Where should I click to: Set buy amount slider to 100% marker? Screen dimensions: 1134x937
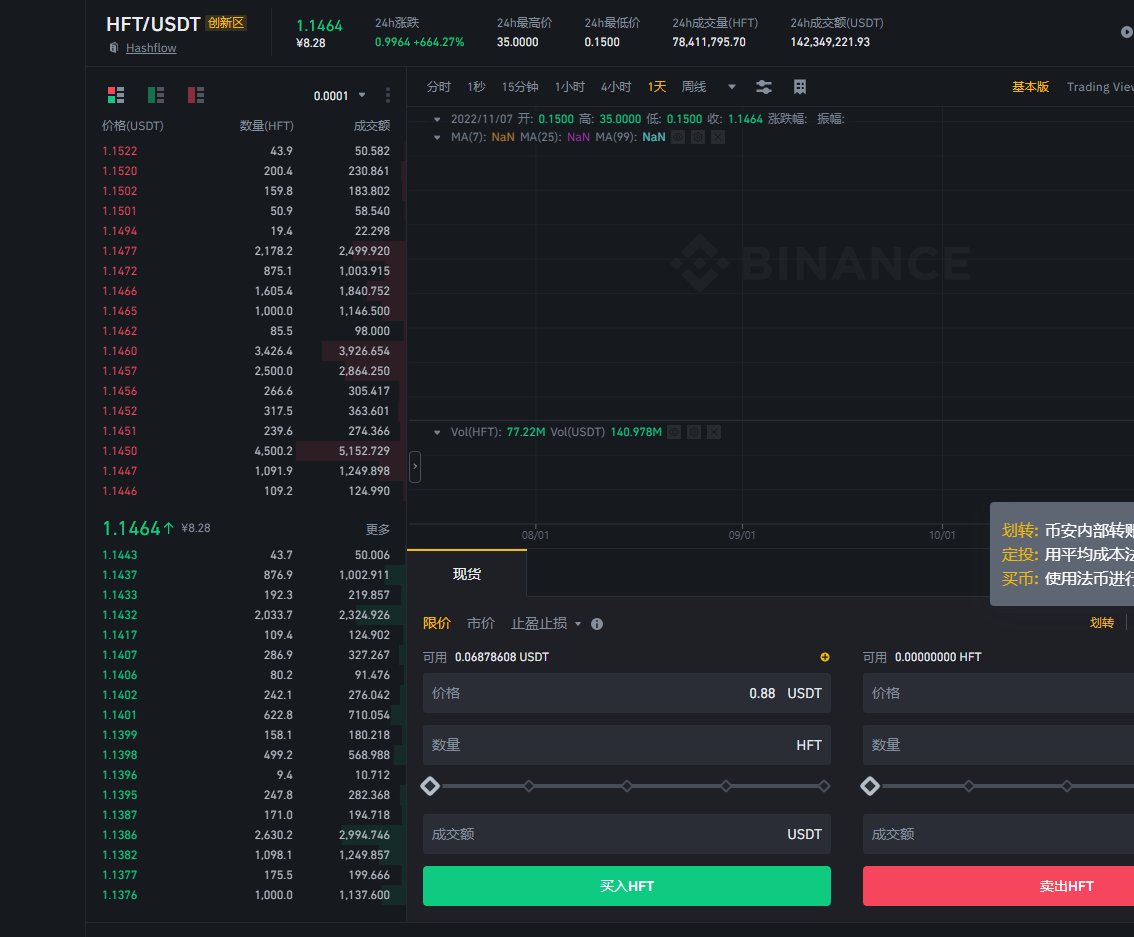824,786
